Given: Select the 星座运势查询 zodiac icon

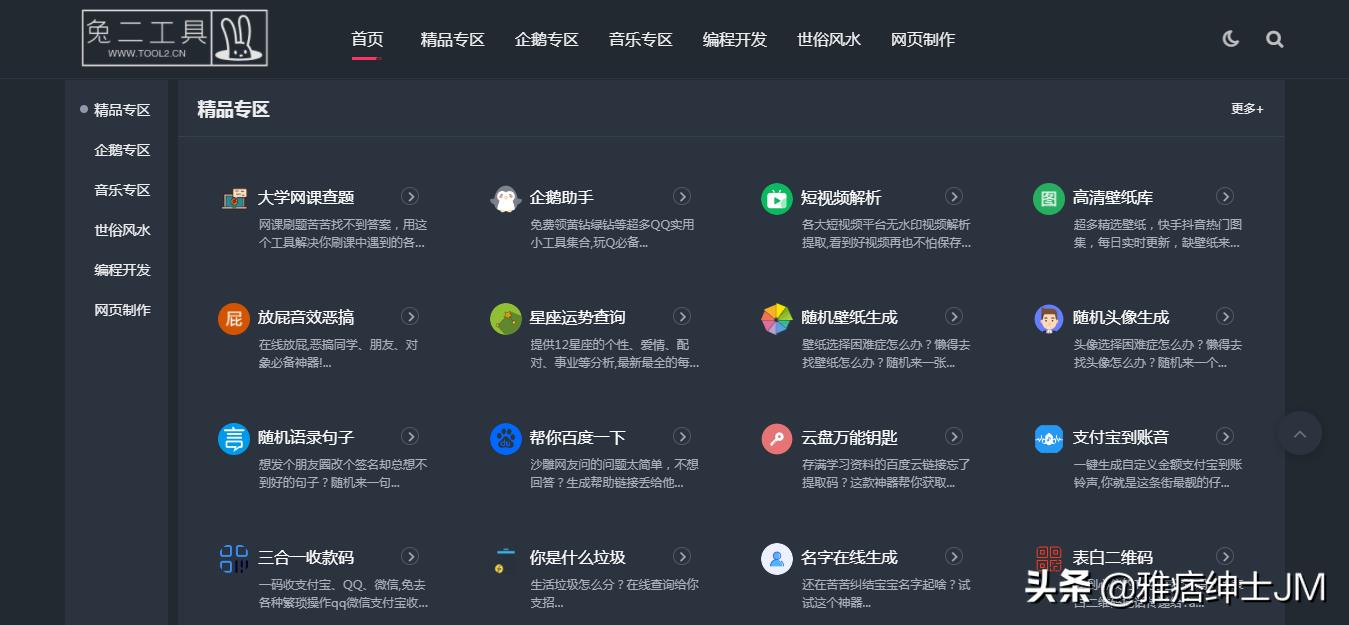Looking at the screenshot, I should 505,317.
